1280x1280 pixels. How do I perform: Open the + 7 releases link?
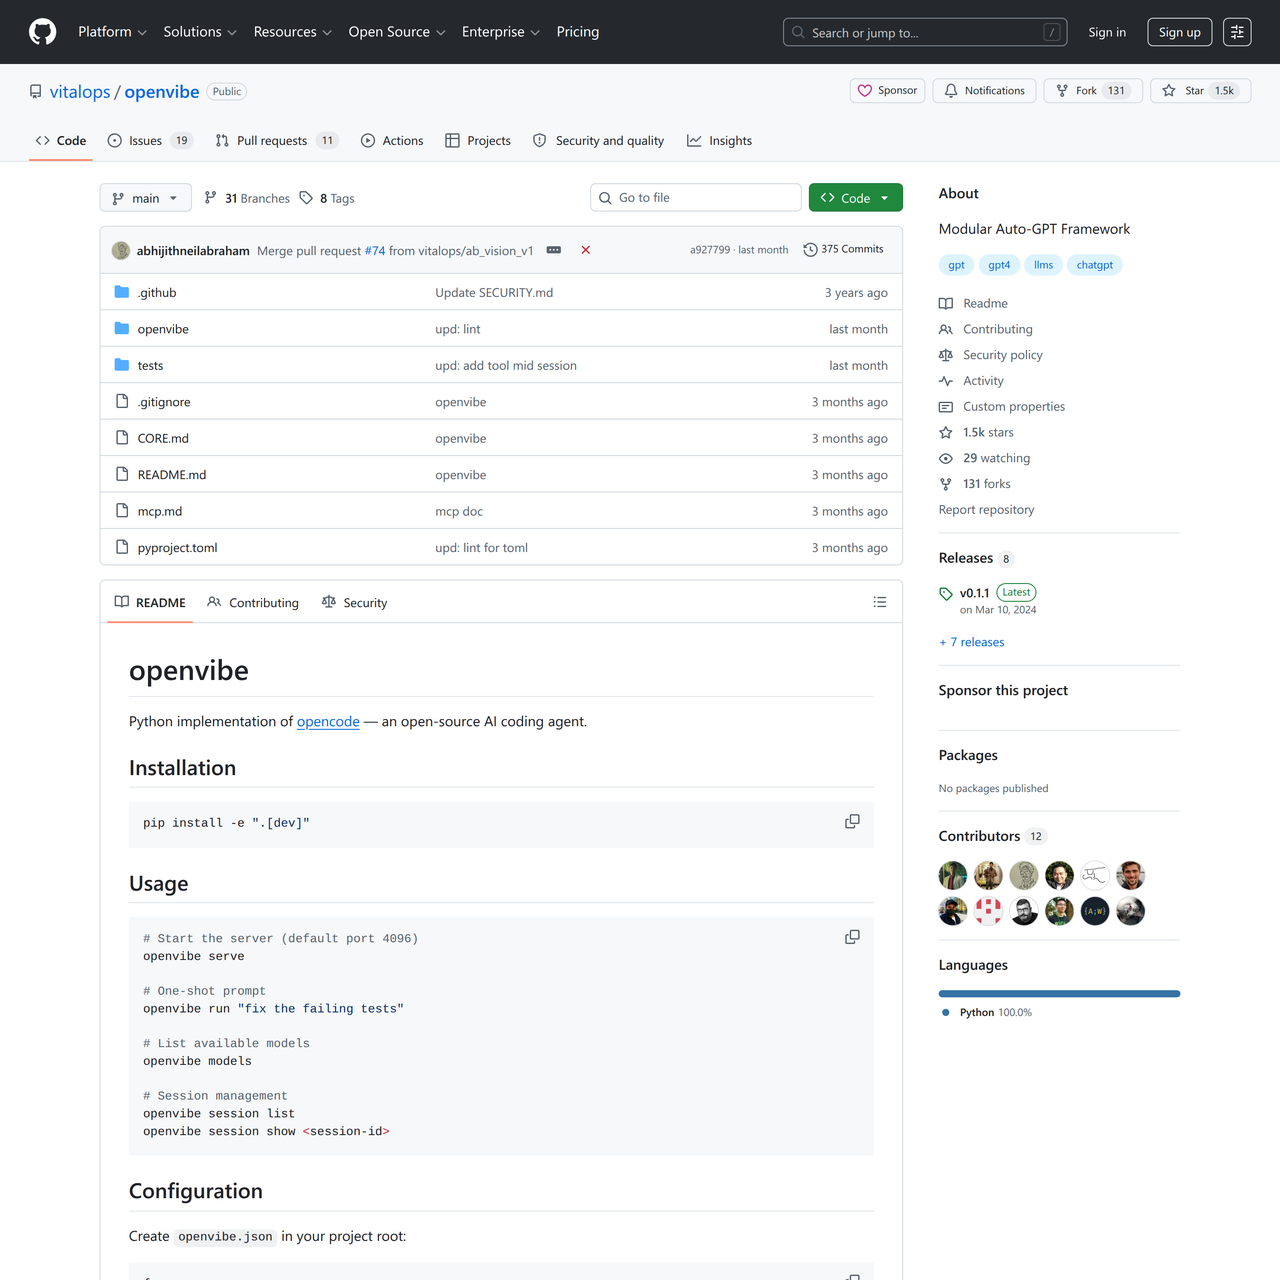tap(972, 642)
